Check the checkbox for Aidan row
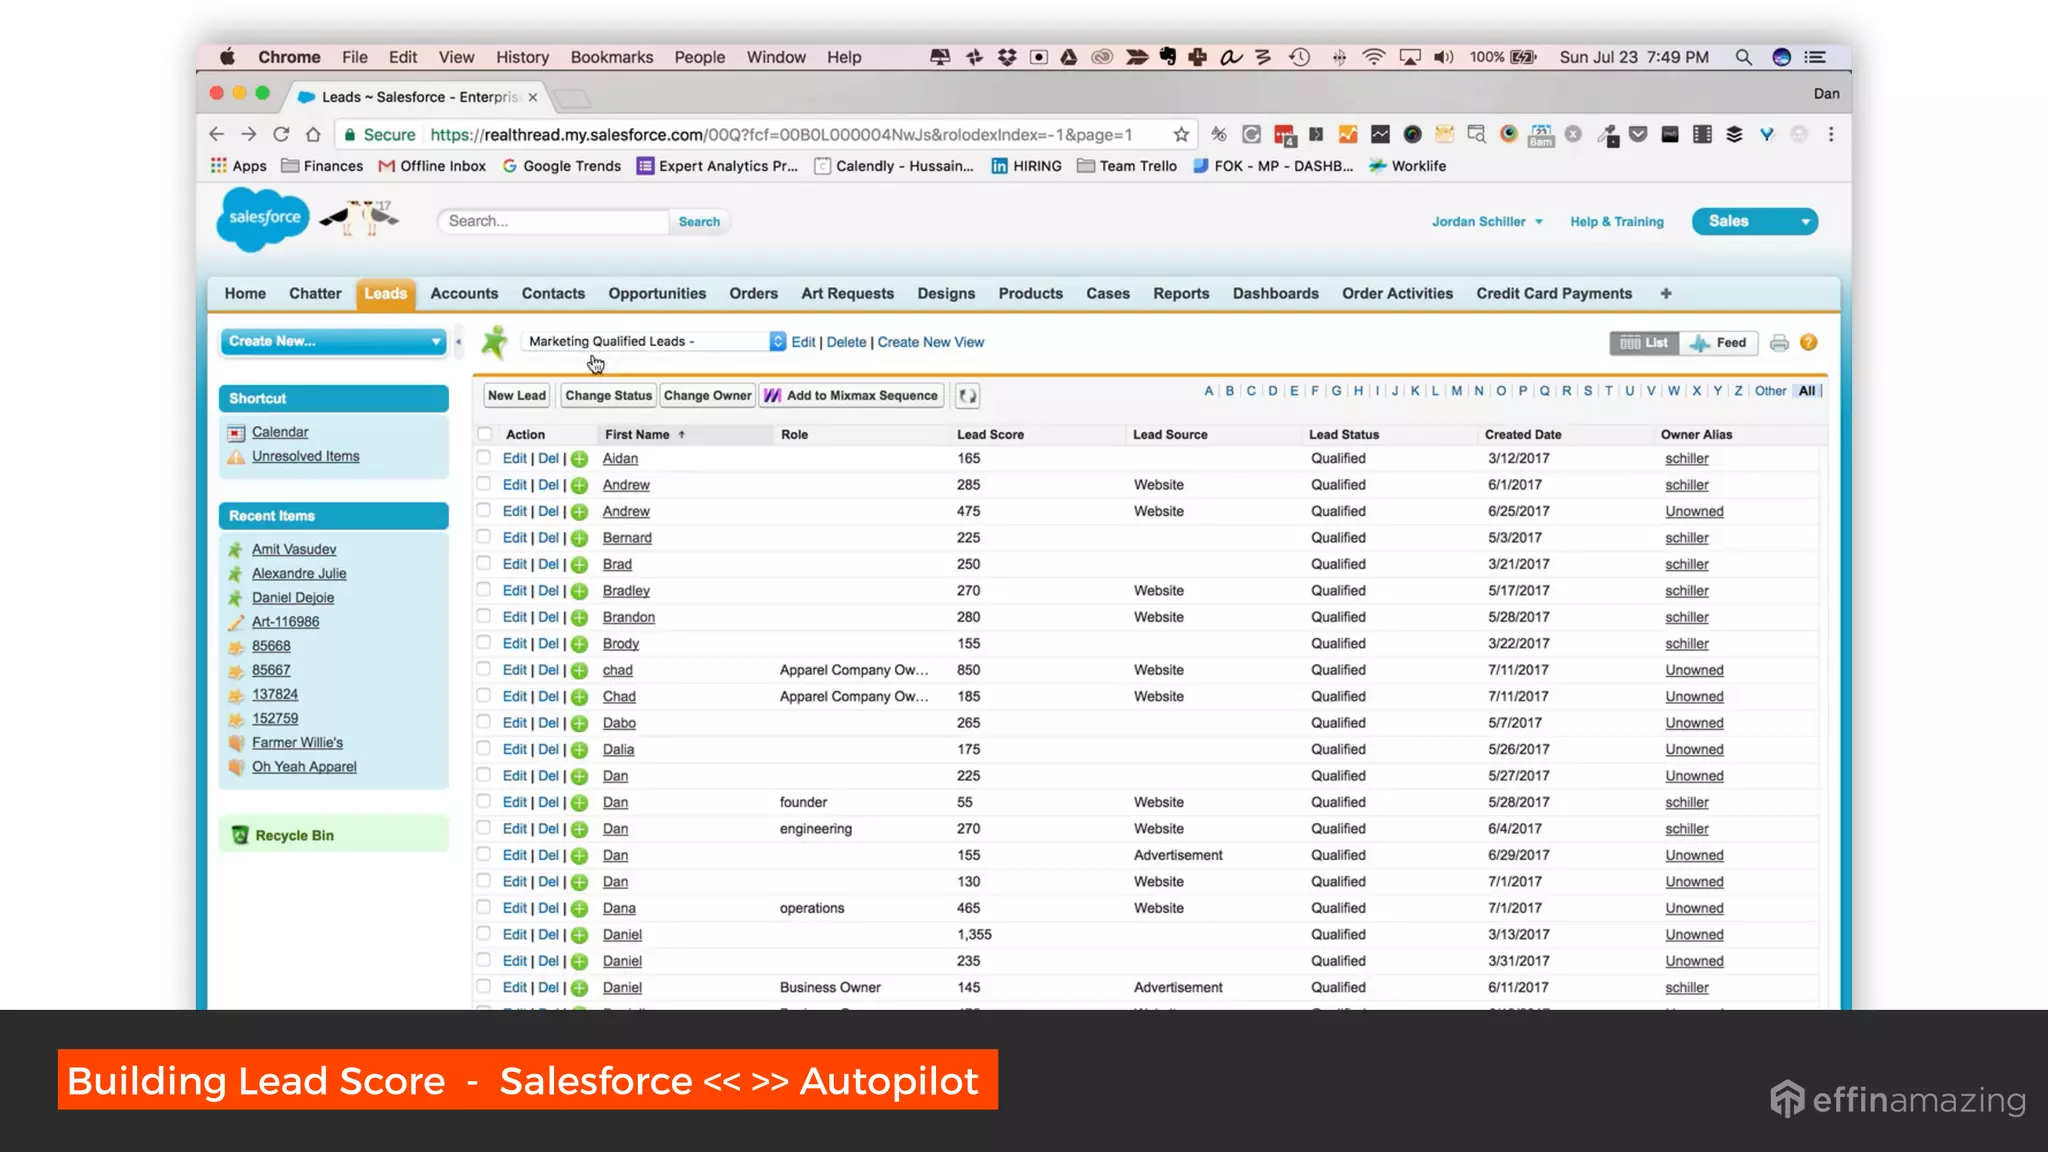 (484, 458)
